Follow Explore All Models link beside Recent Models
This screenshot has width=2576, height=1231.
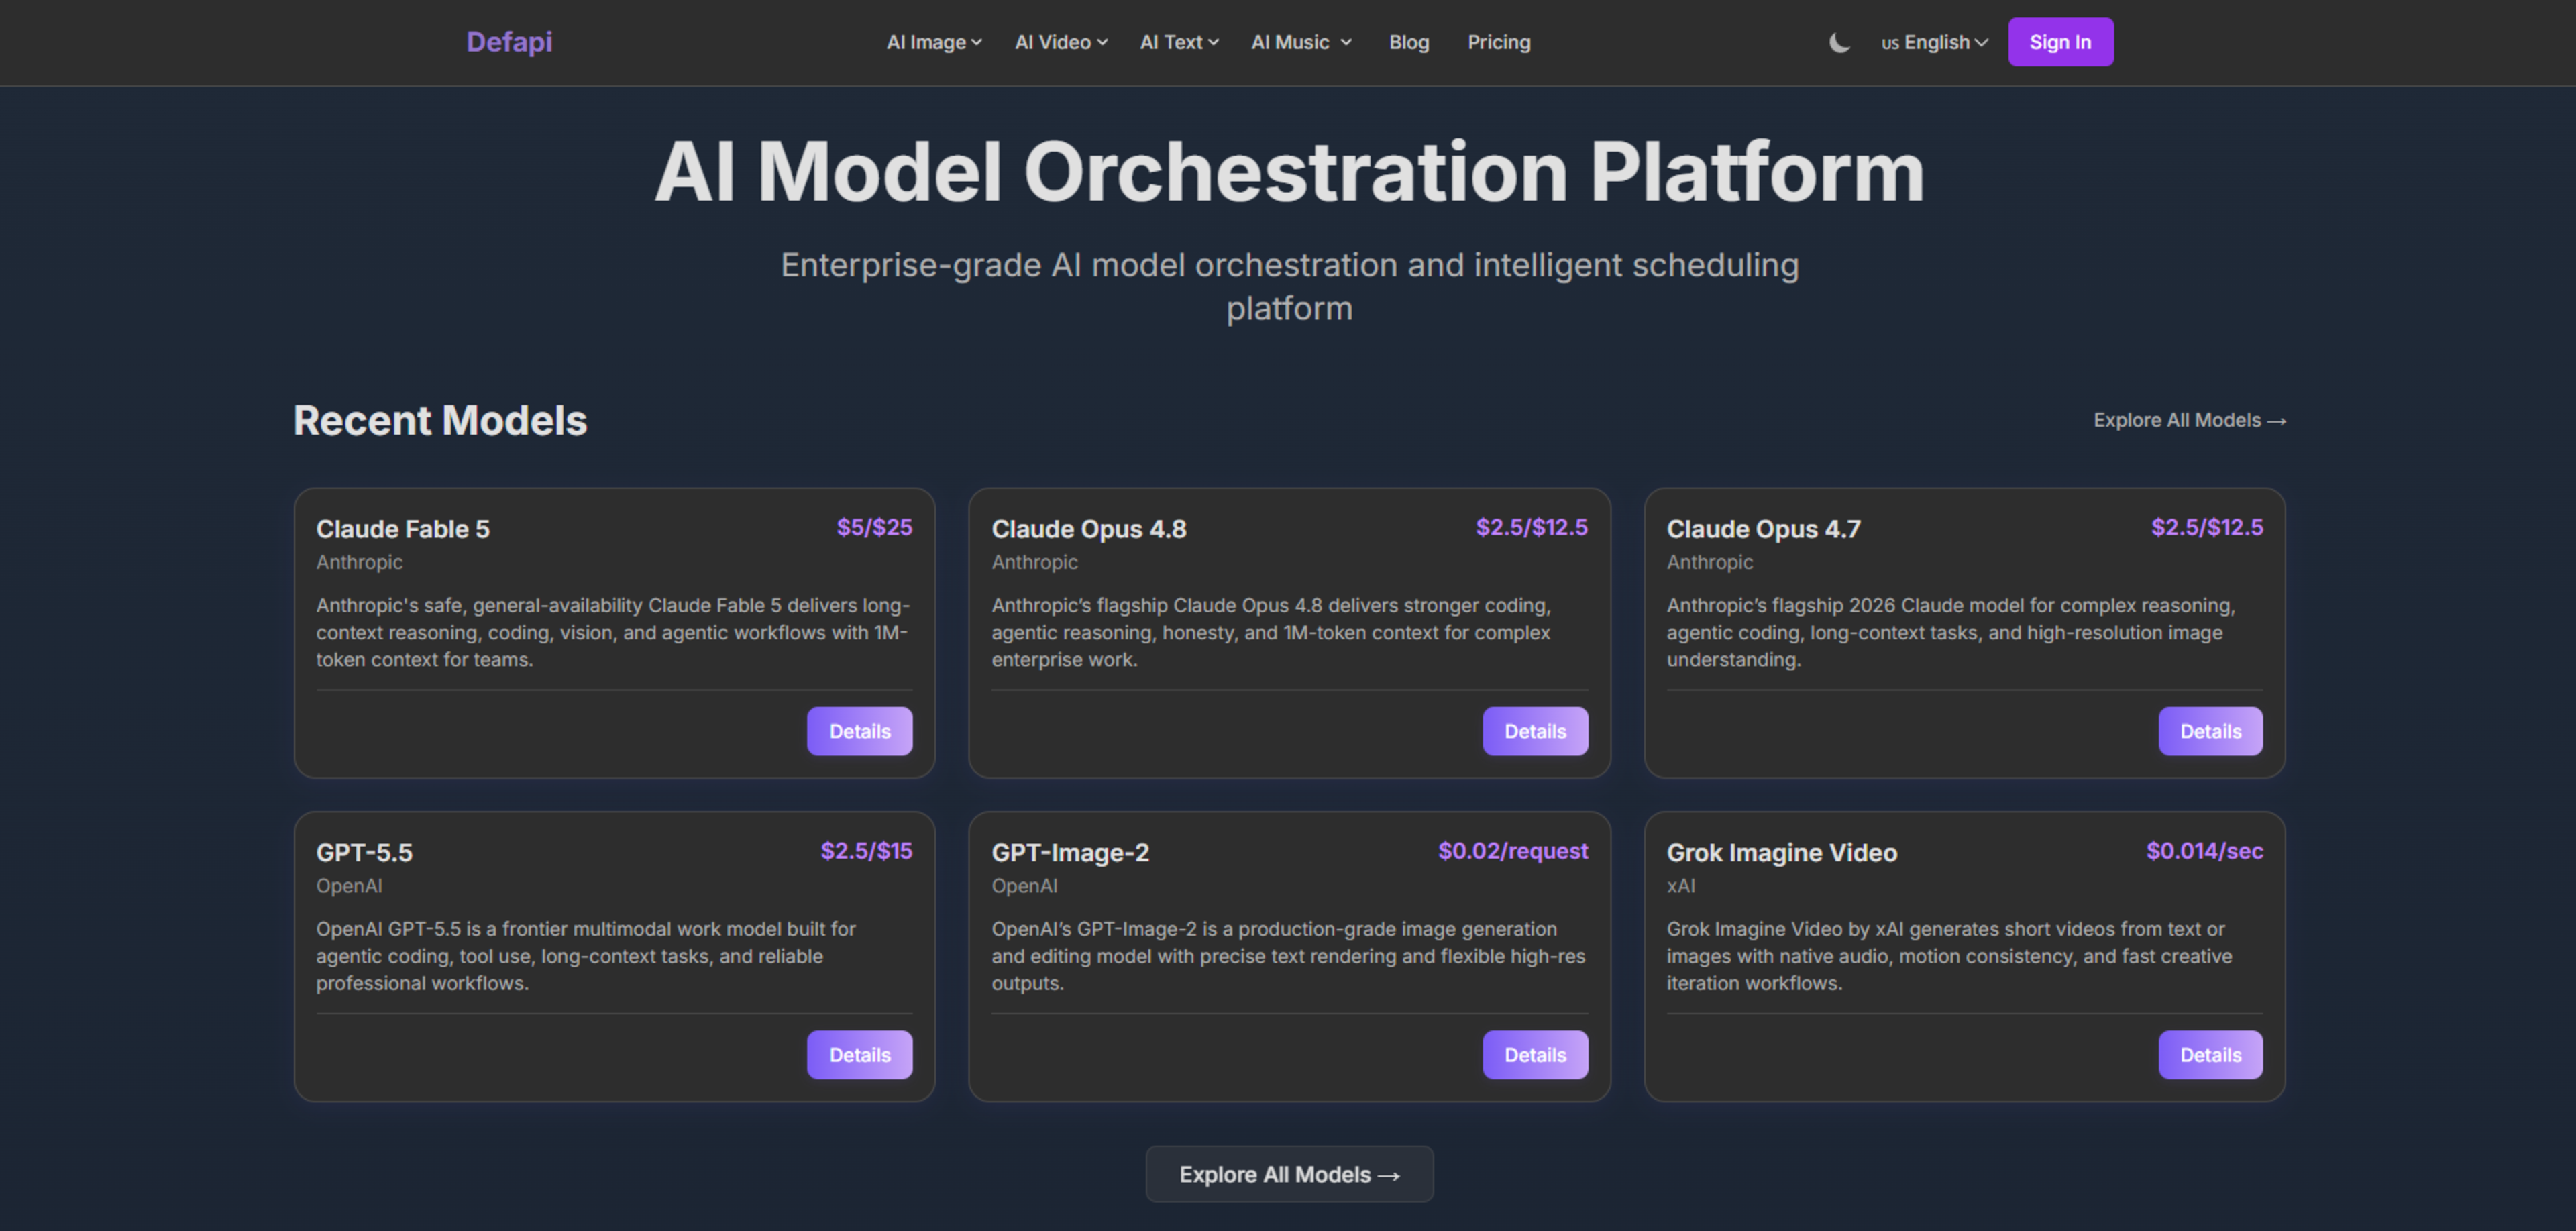point(2189,420)
